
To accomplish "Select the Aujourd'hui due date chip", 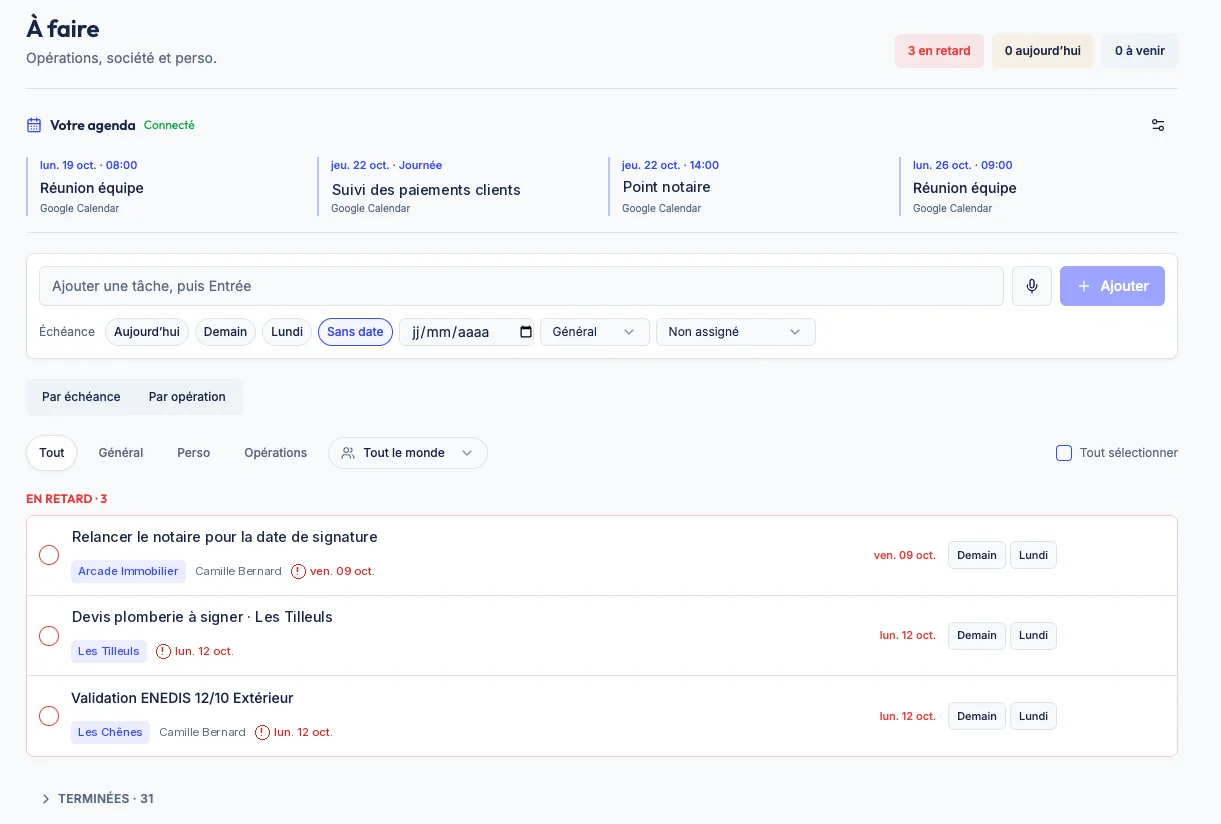I will (147, 332).
